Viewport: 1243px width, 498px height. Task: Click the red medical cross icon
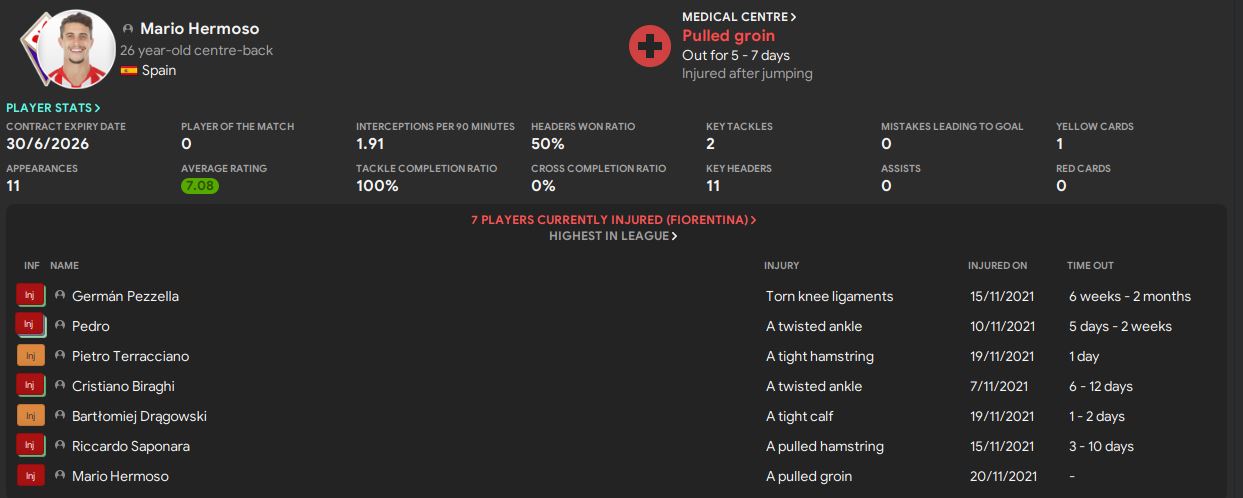(649, 46)
